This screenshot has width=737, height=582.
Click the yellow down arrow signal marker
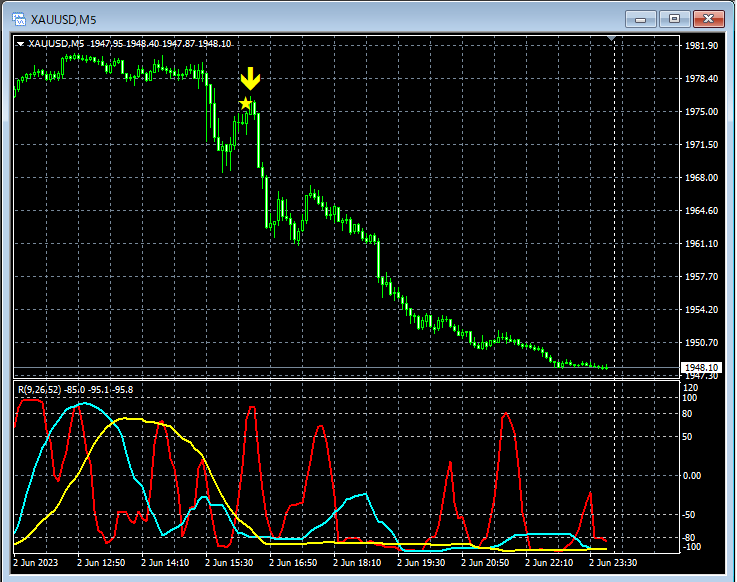pyautogui.click(x=250, y=80)
